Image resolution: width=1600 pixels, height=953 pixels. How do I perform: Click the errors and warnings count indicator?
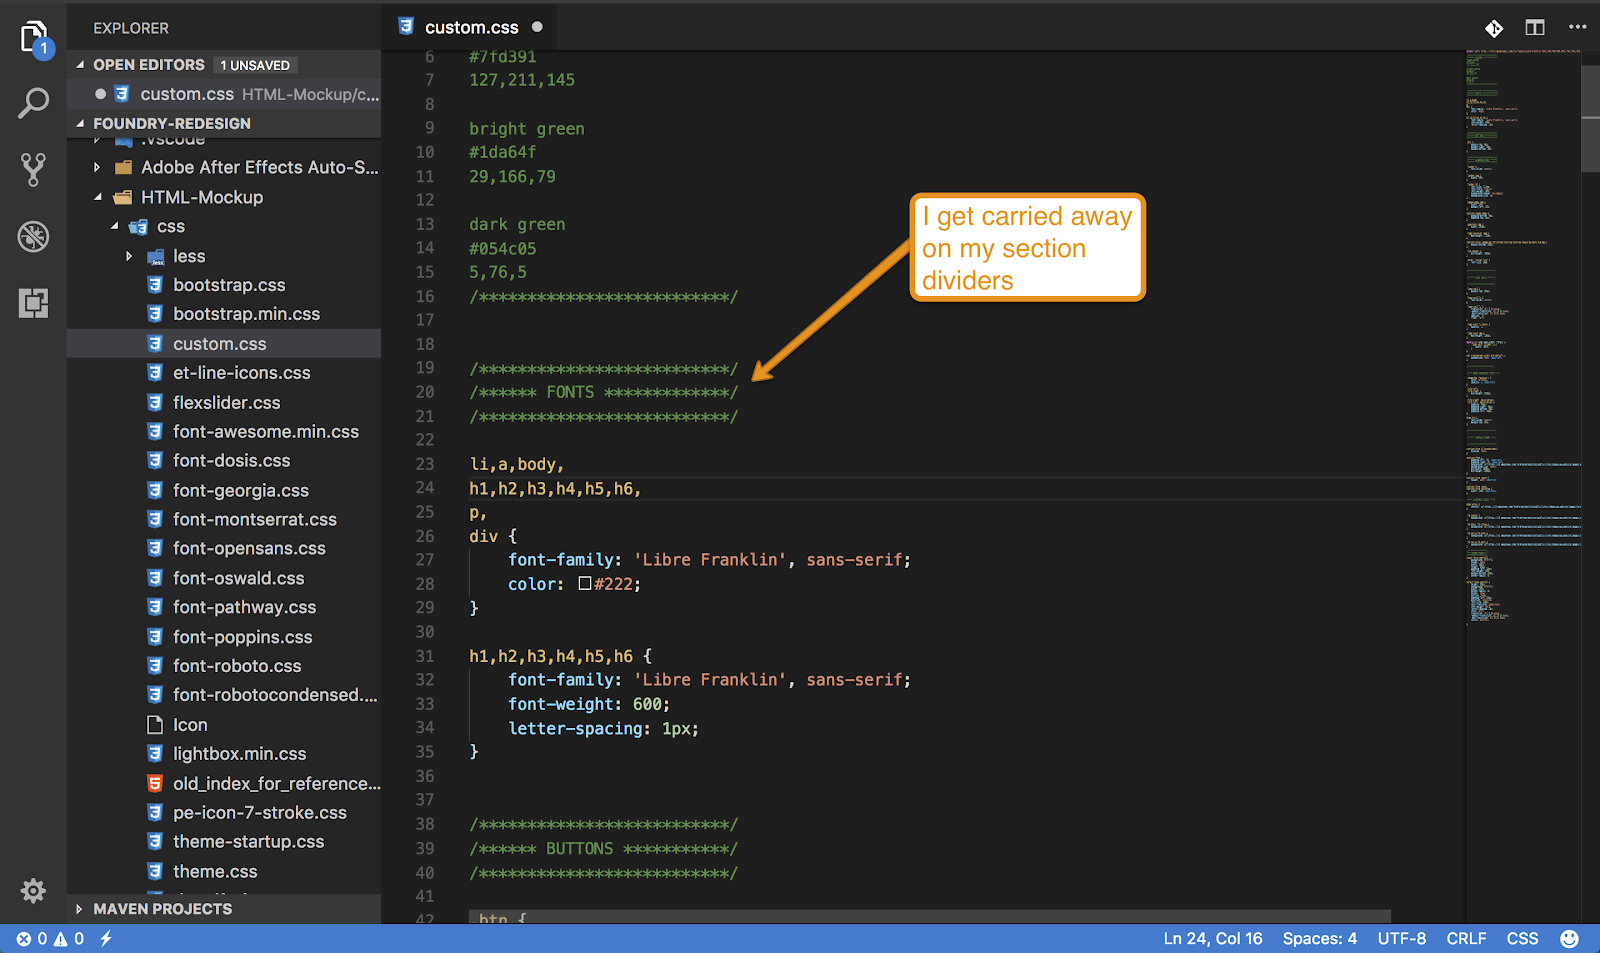50,938
